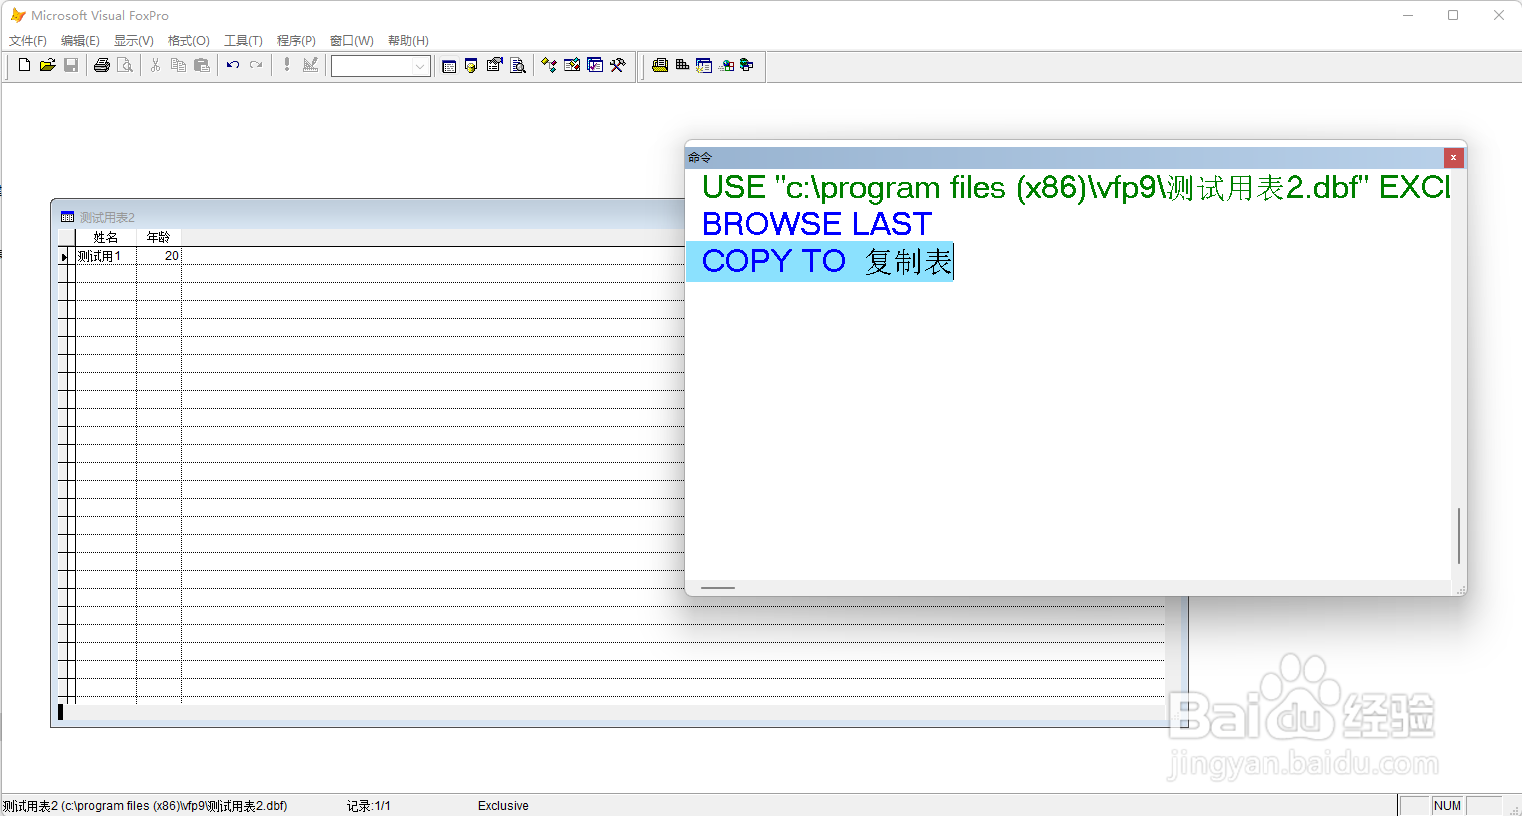Click the Print icon in toolbar
This screenshot has height=816, width=1522.
click(x=101, y=65)
